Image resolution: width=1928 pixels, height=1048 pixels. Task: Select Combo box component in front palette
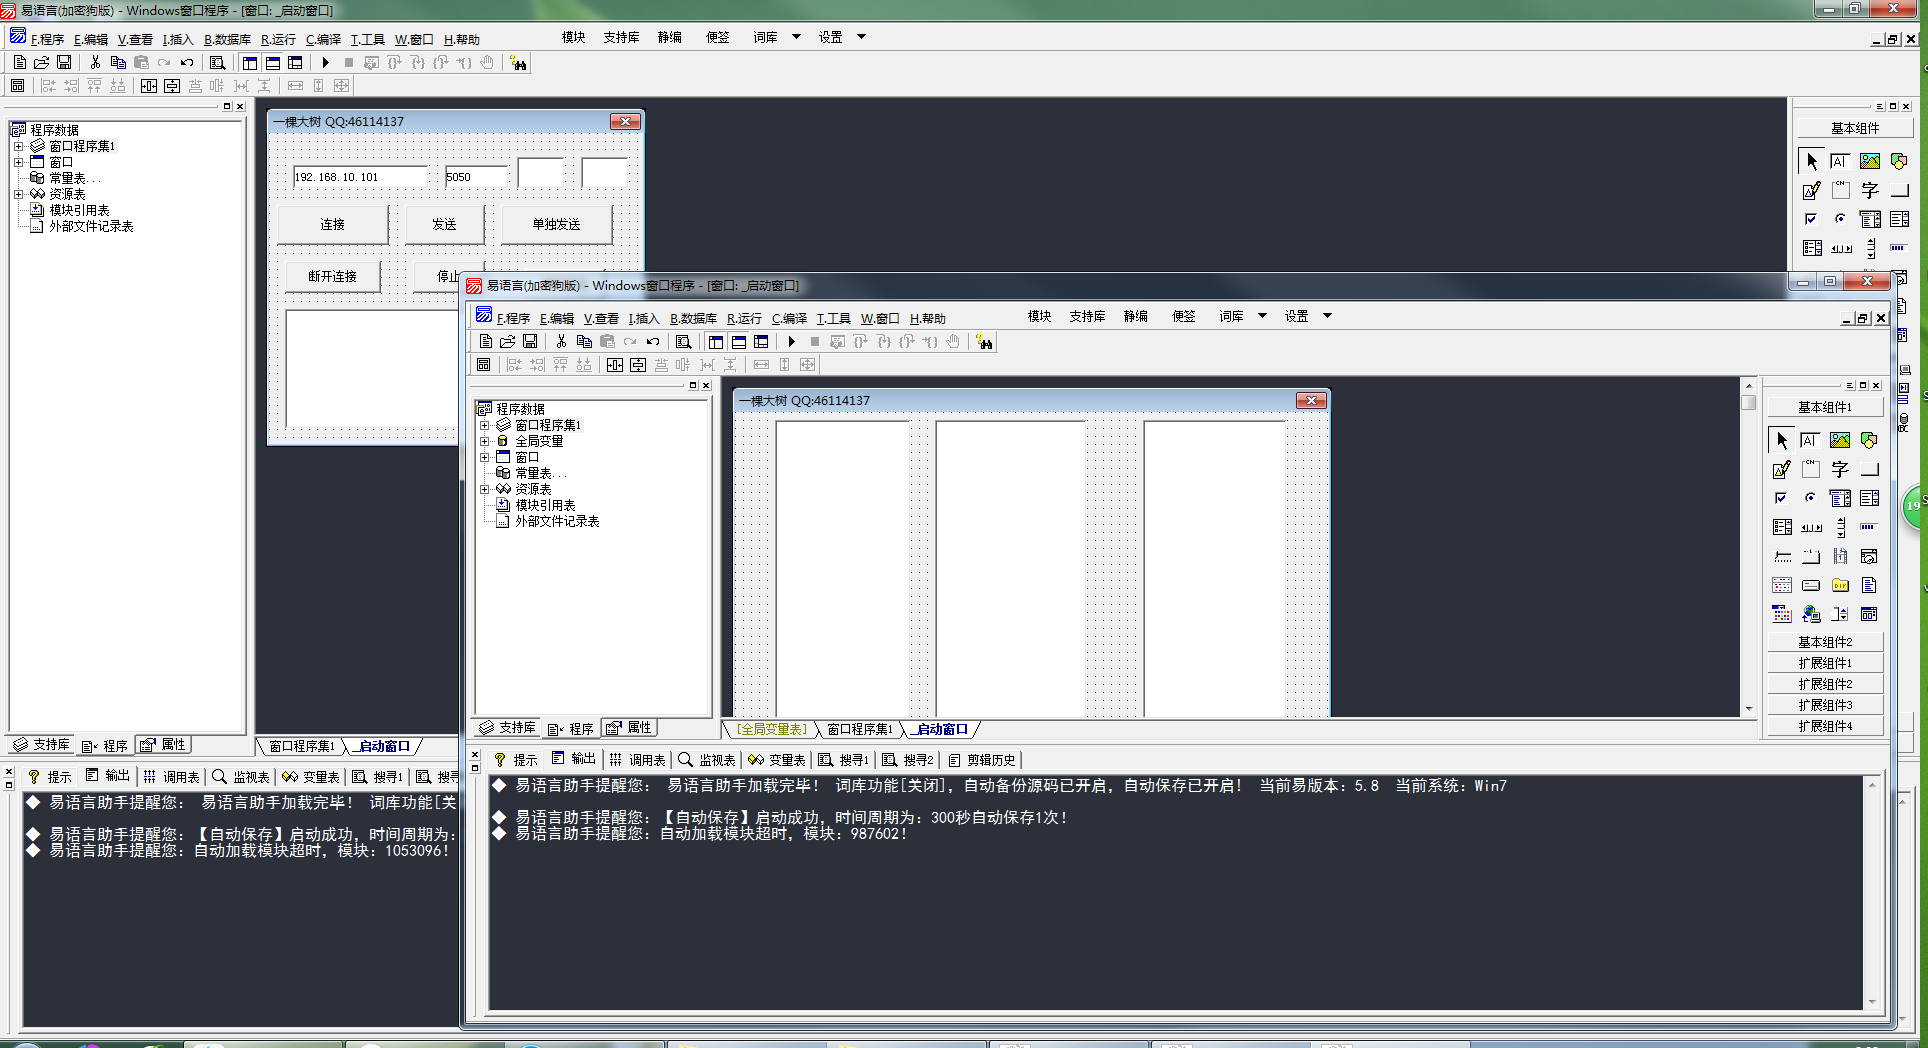[1840, 498]
